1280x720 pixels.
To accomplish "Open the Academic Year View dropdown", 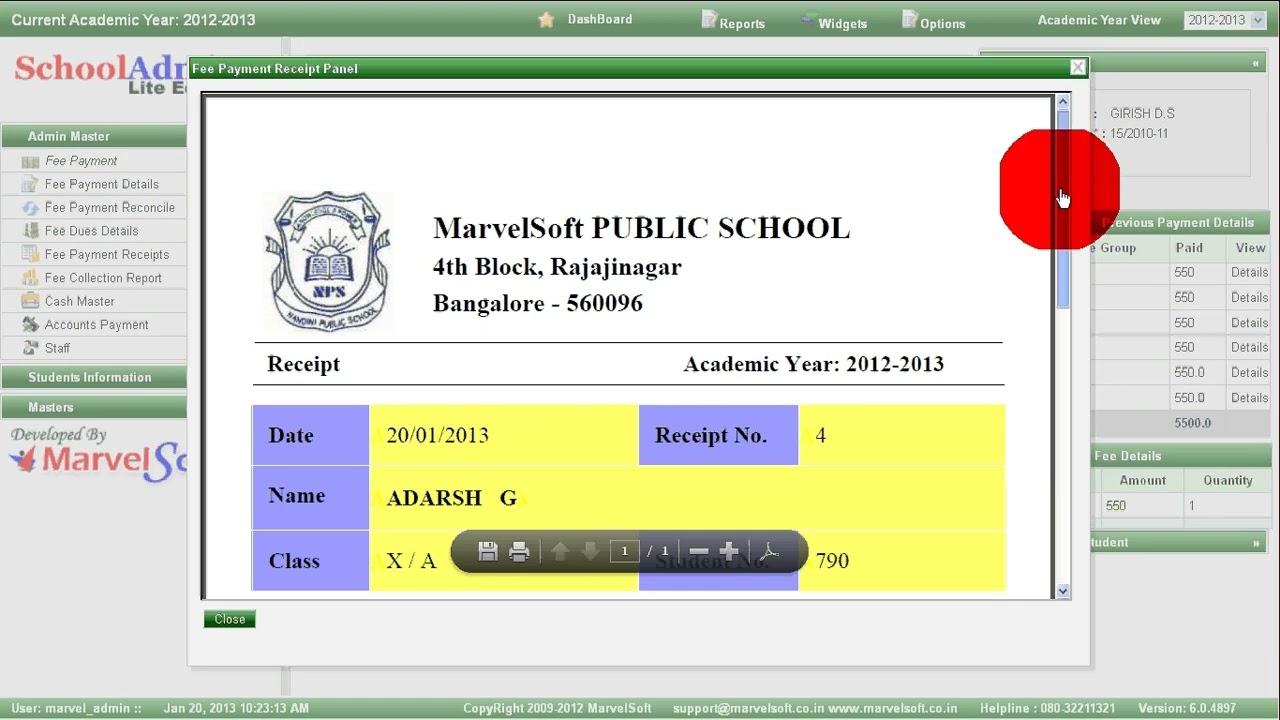I will (x=1225, y=20).
